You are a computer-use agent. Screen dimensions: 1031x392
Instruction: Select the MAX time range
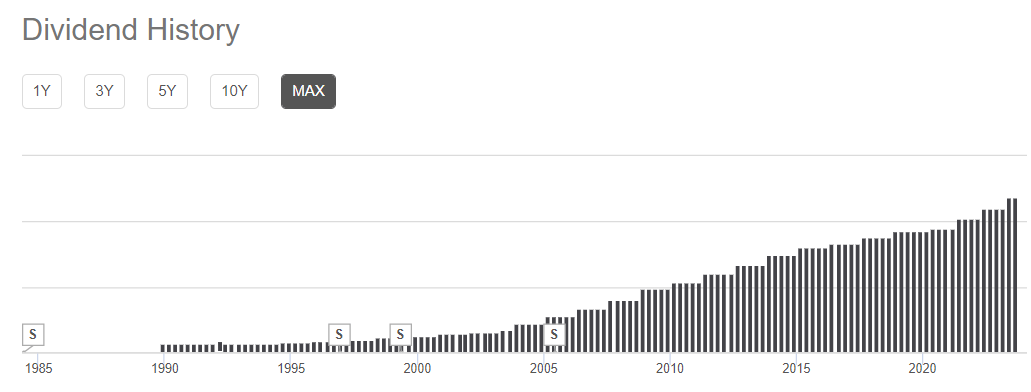[x=308, y=91]
